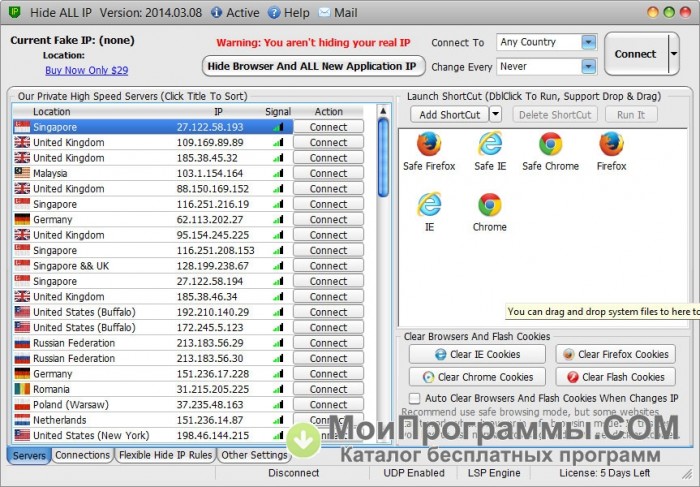This screenshot has height=487, width=700.
Task: Click the server list scroll up arrow
Action: 383,111
